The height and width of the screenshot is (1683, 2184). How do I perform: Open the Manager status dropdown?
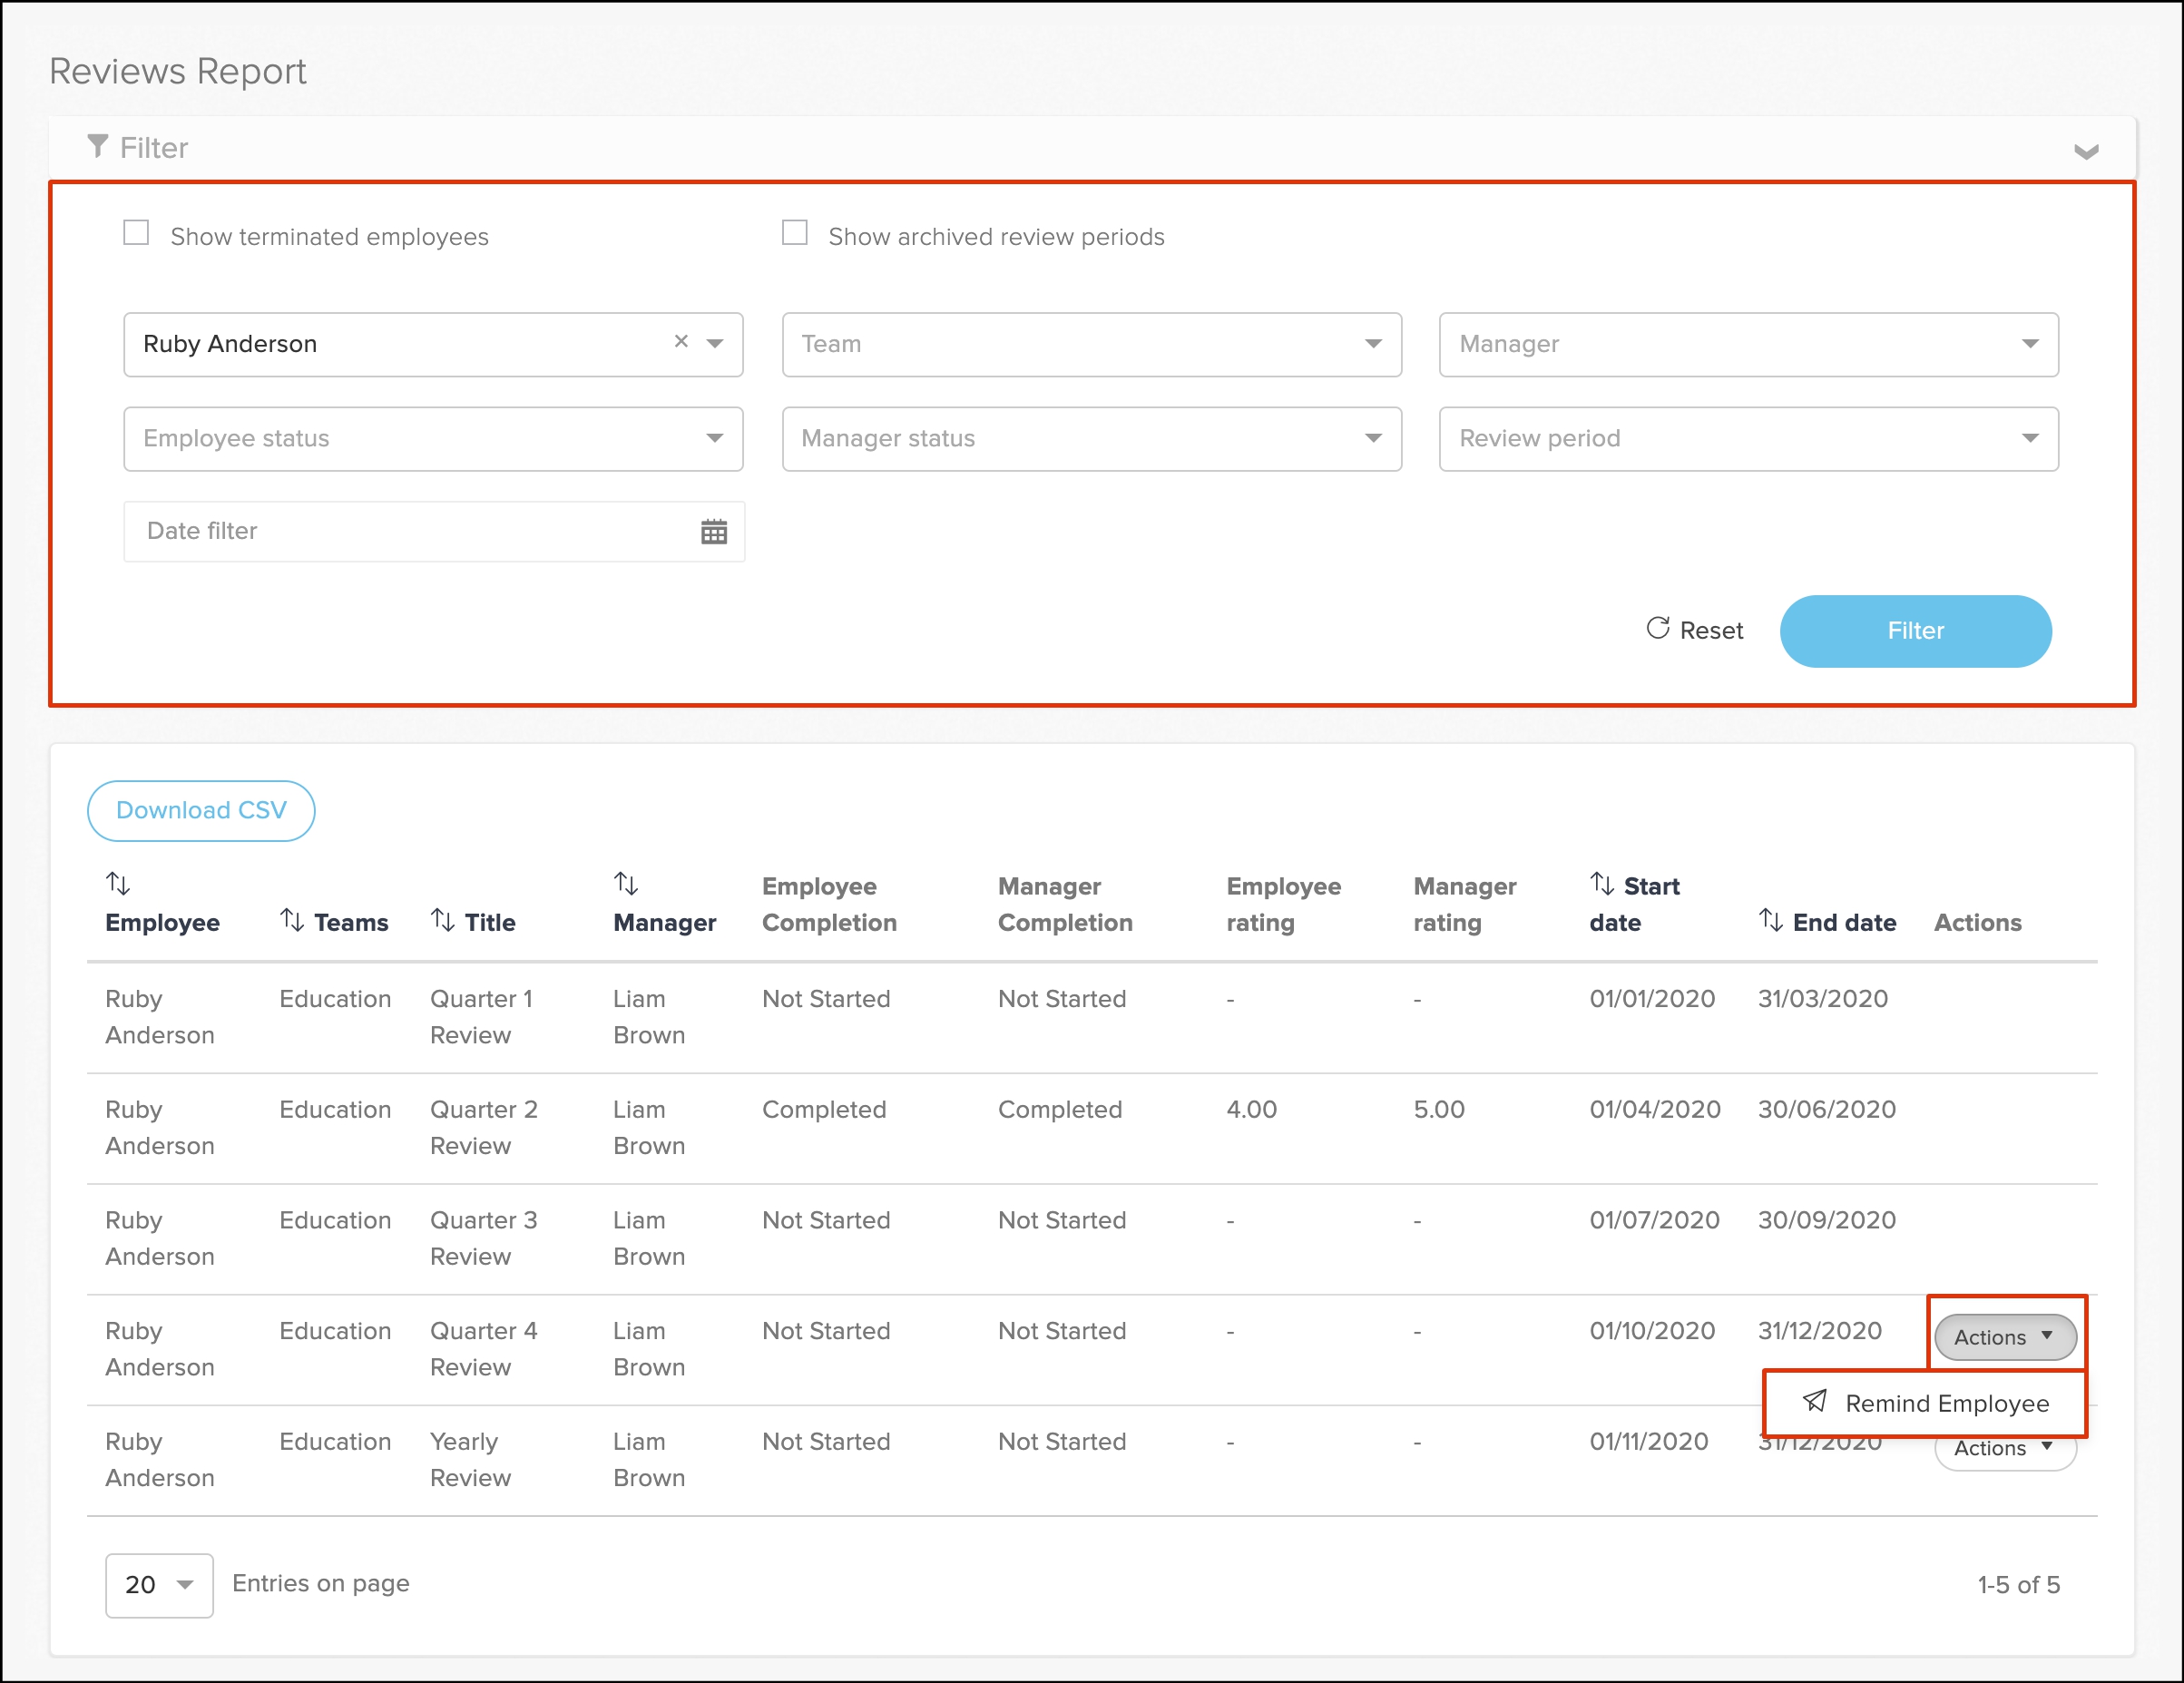[1091, 438]
